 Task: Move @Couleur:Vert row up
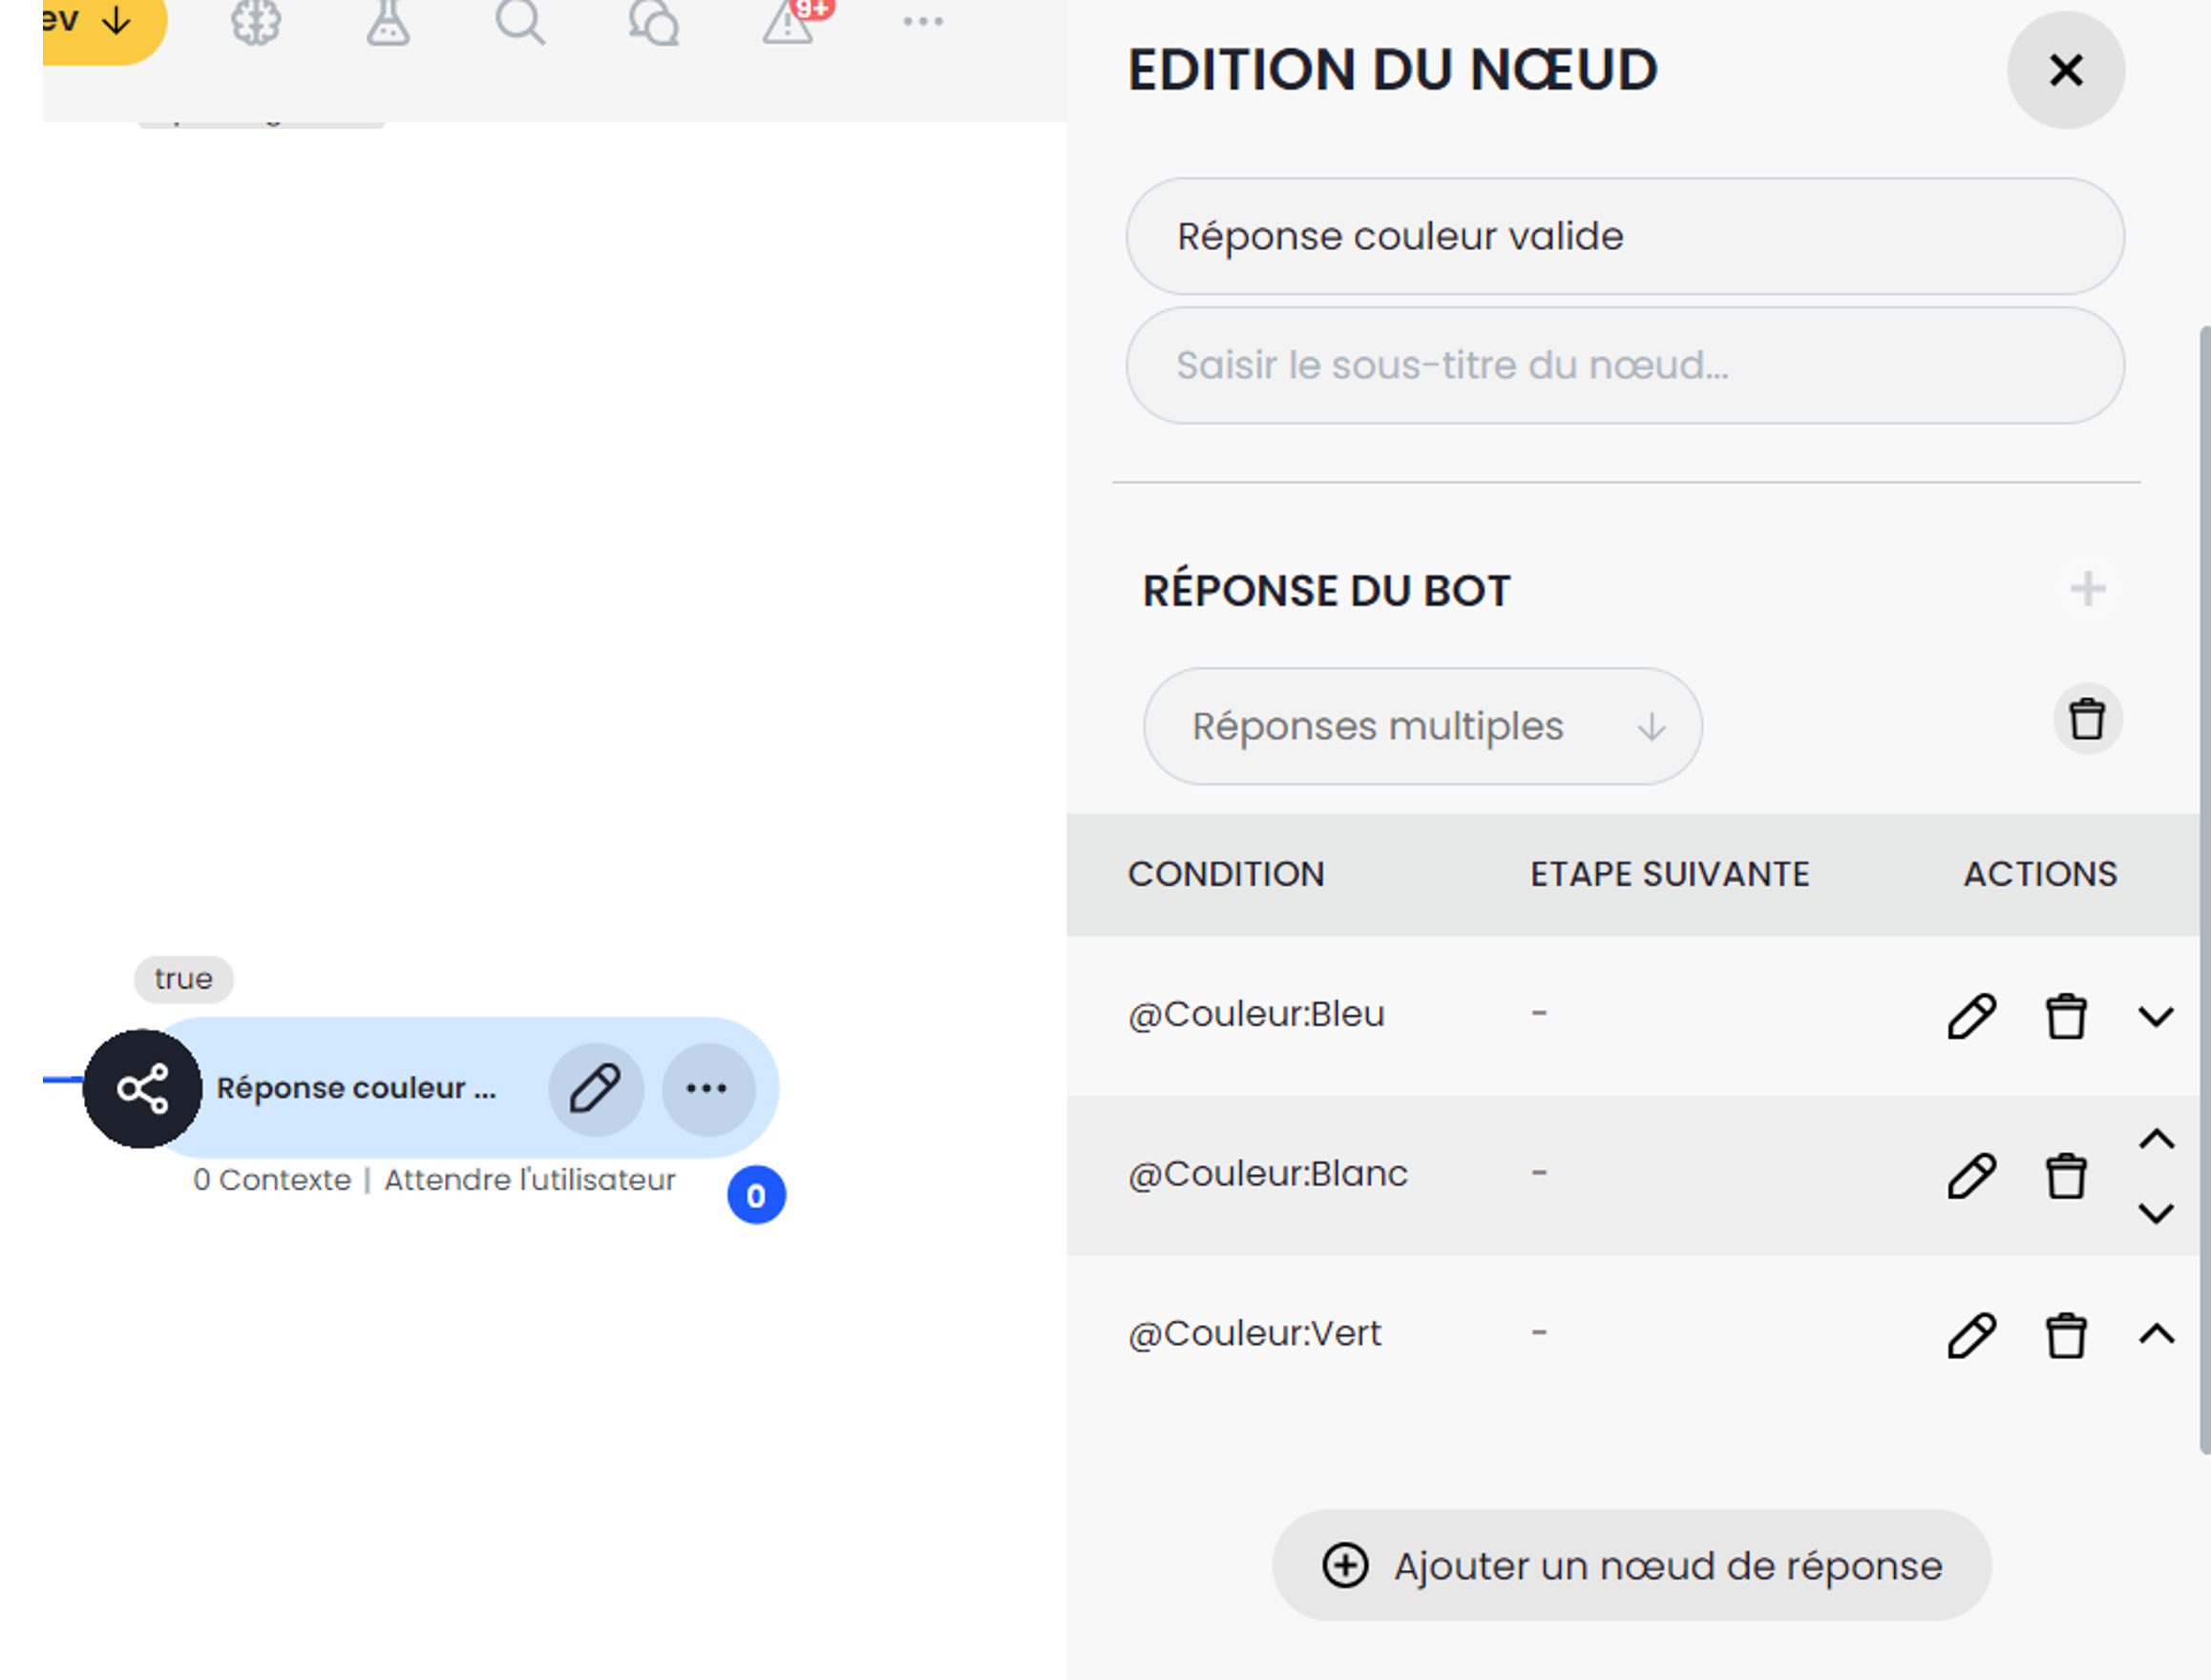(x=2156, y=1334)
